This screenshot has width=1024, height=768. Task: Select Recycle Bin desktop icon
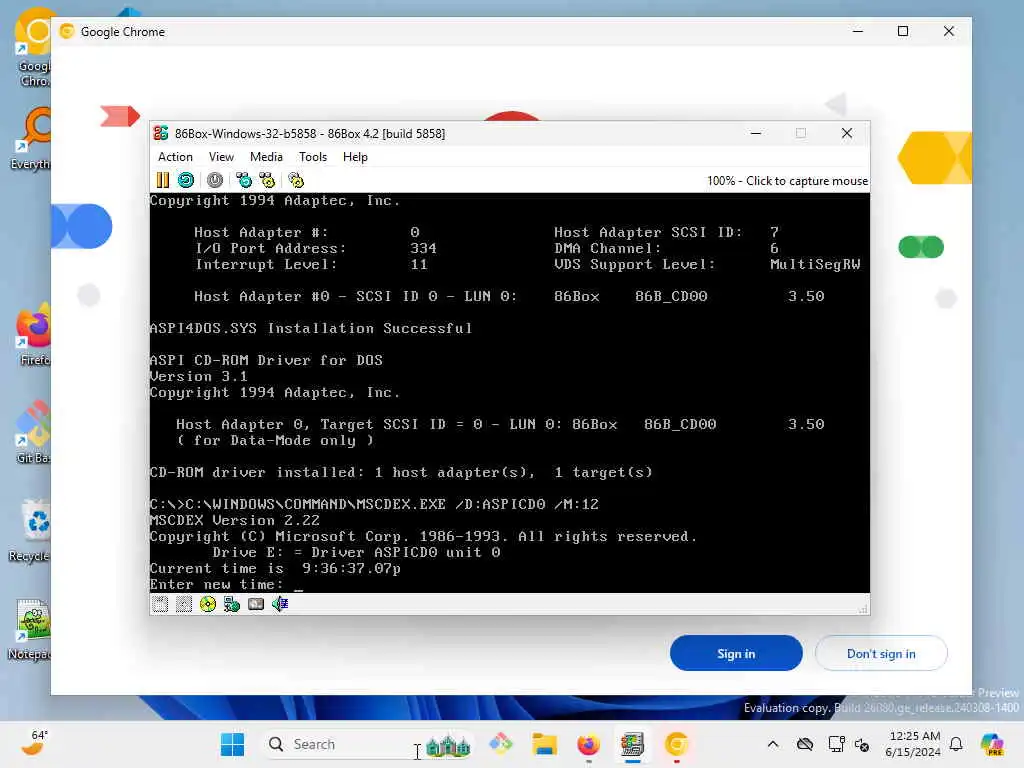30,531
